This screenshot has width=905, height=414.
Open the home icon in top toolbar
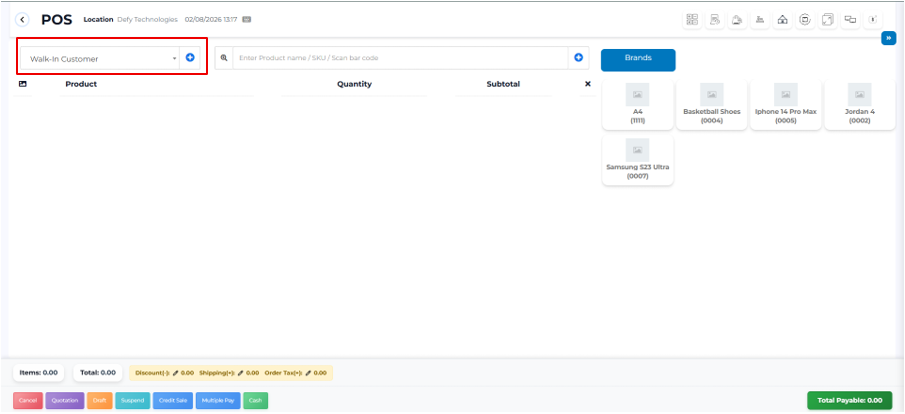click(x=782, y=19)
